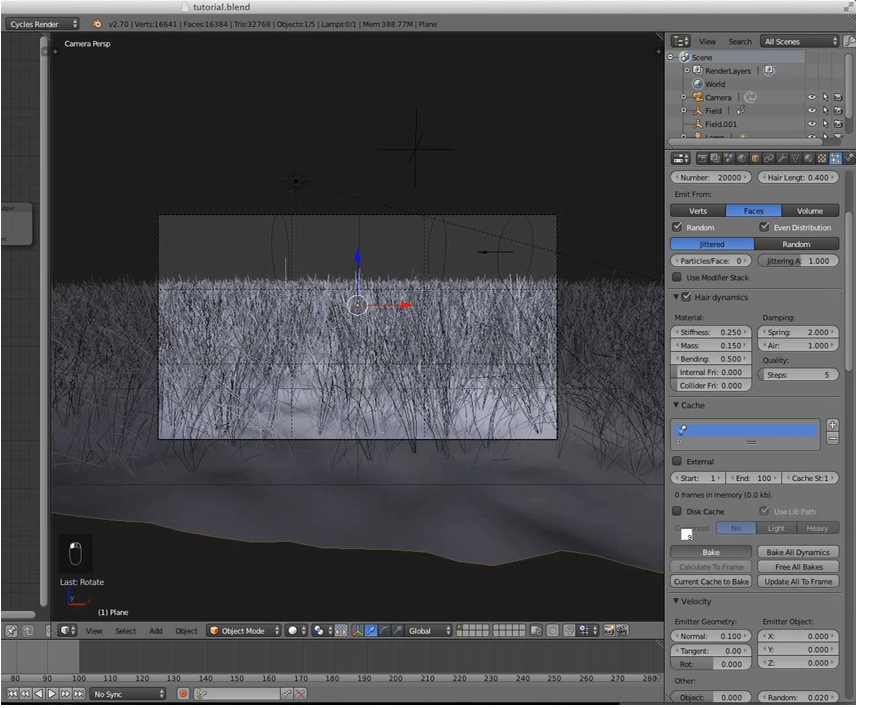Hide the Camera object via eye icon
The height and width of the screenshot is (708, 874).
pos(811,98)
